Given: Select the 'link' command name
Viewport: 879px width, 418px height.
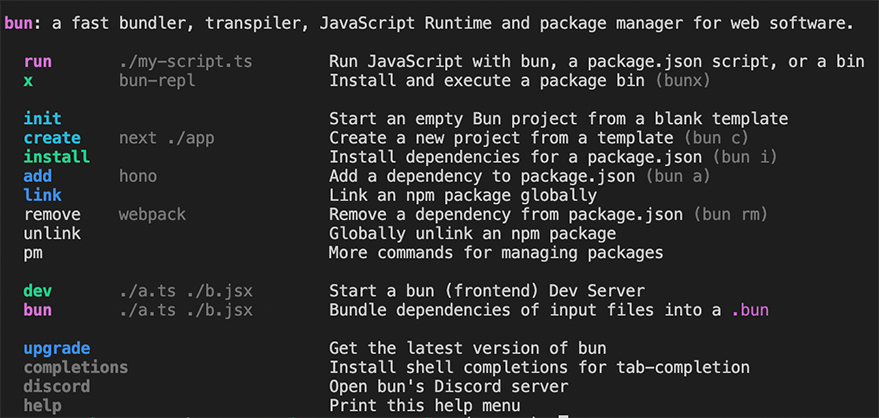Looking at the screenshot, I should tap(43, 196).
